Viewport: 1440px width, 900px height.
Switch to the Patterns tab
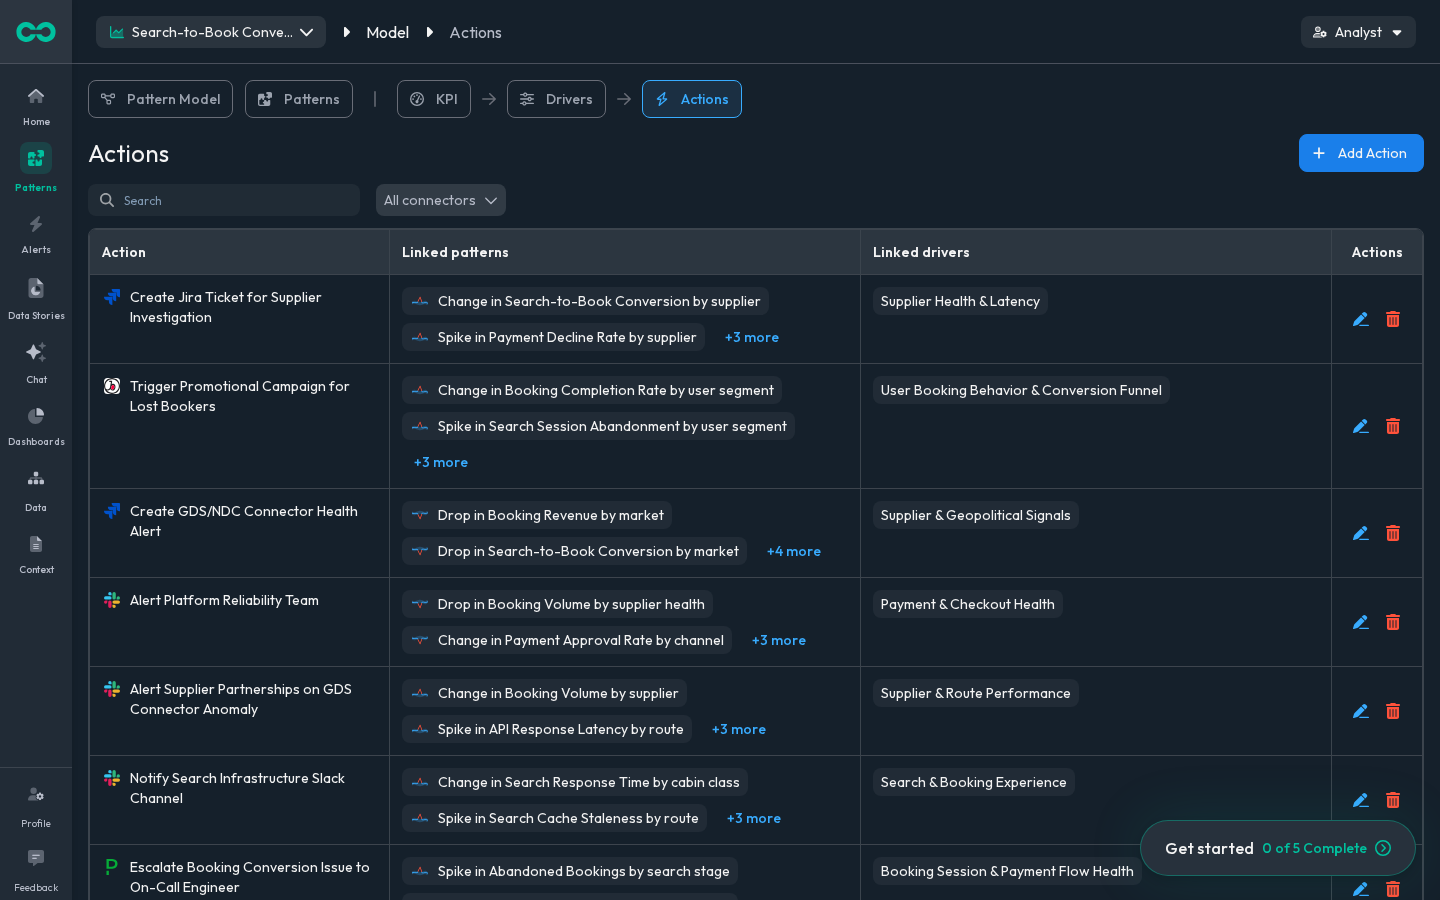[x=299, y=99]
